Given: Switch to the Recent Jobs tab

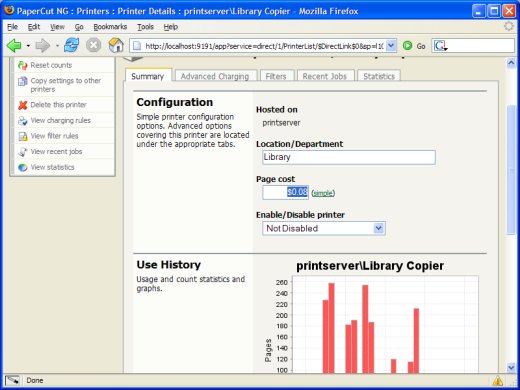Looking at the screenshot, I should 325,76.
